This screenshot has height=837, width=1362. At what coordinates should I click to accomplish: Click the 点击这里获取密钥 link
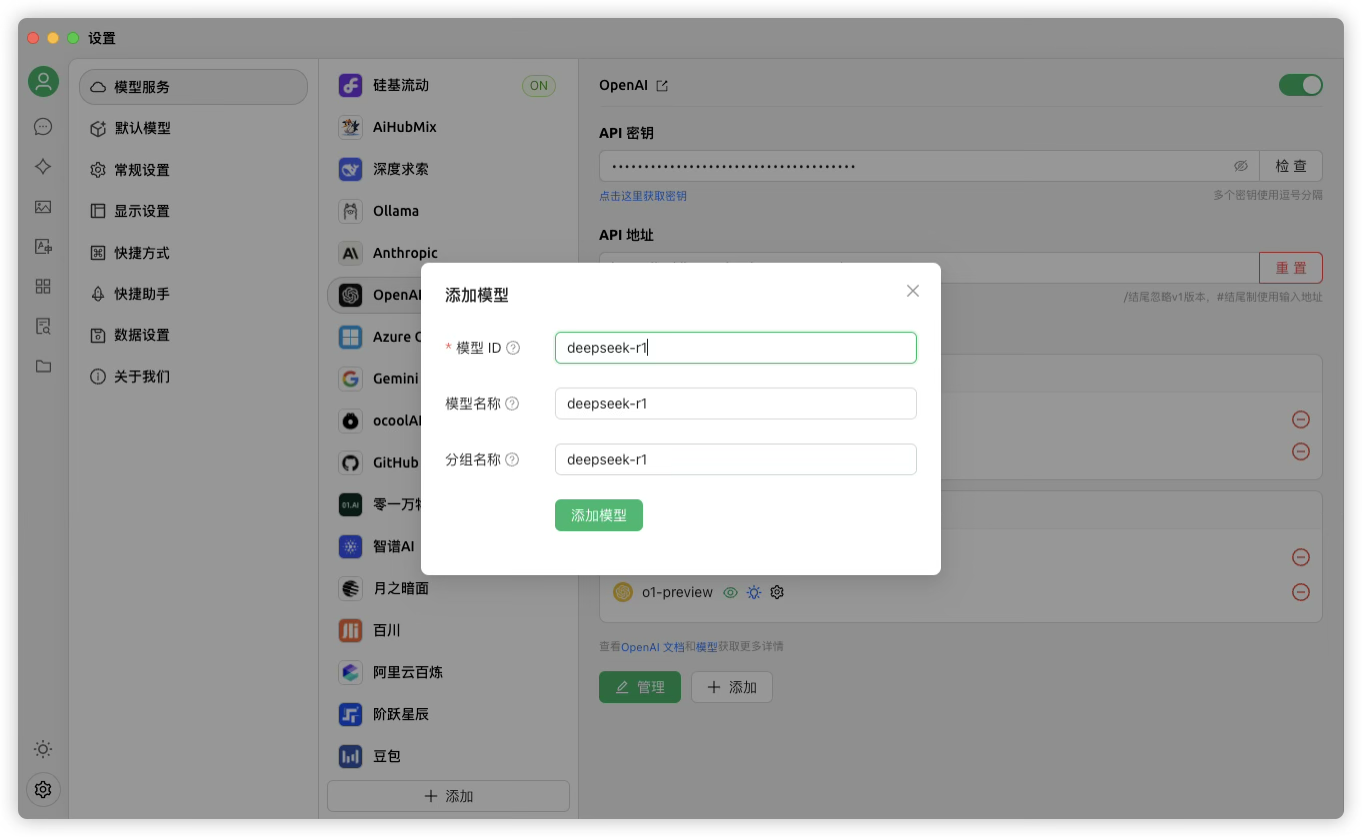click(643, 196)
